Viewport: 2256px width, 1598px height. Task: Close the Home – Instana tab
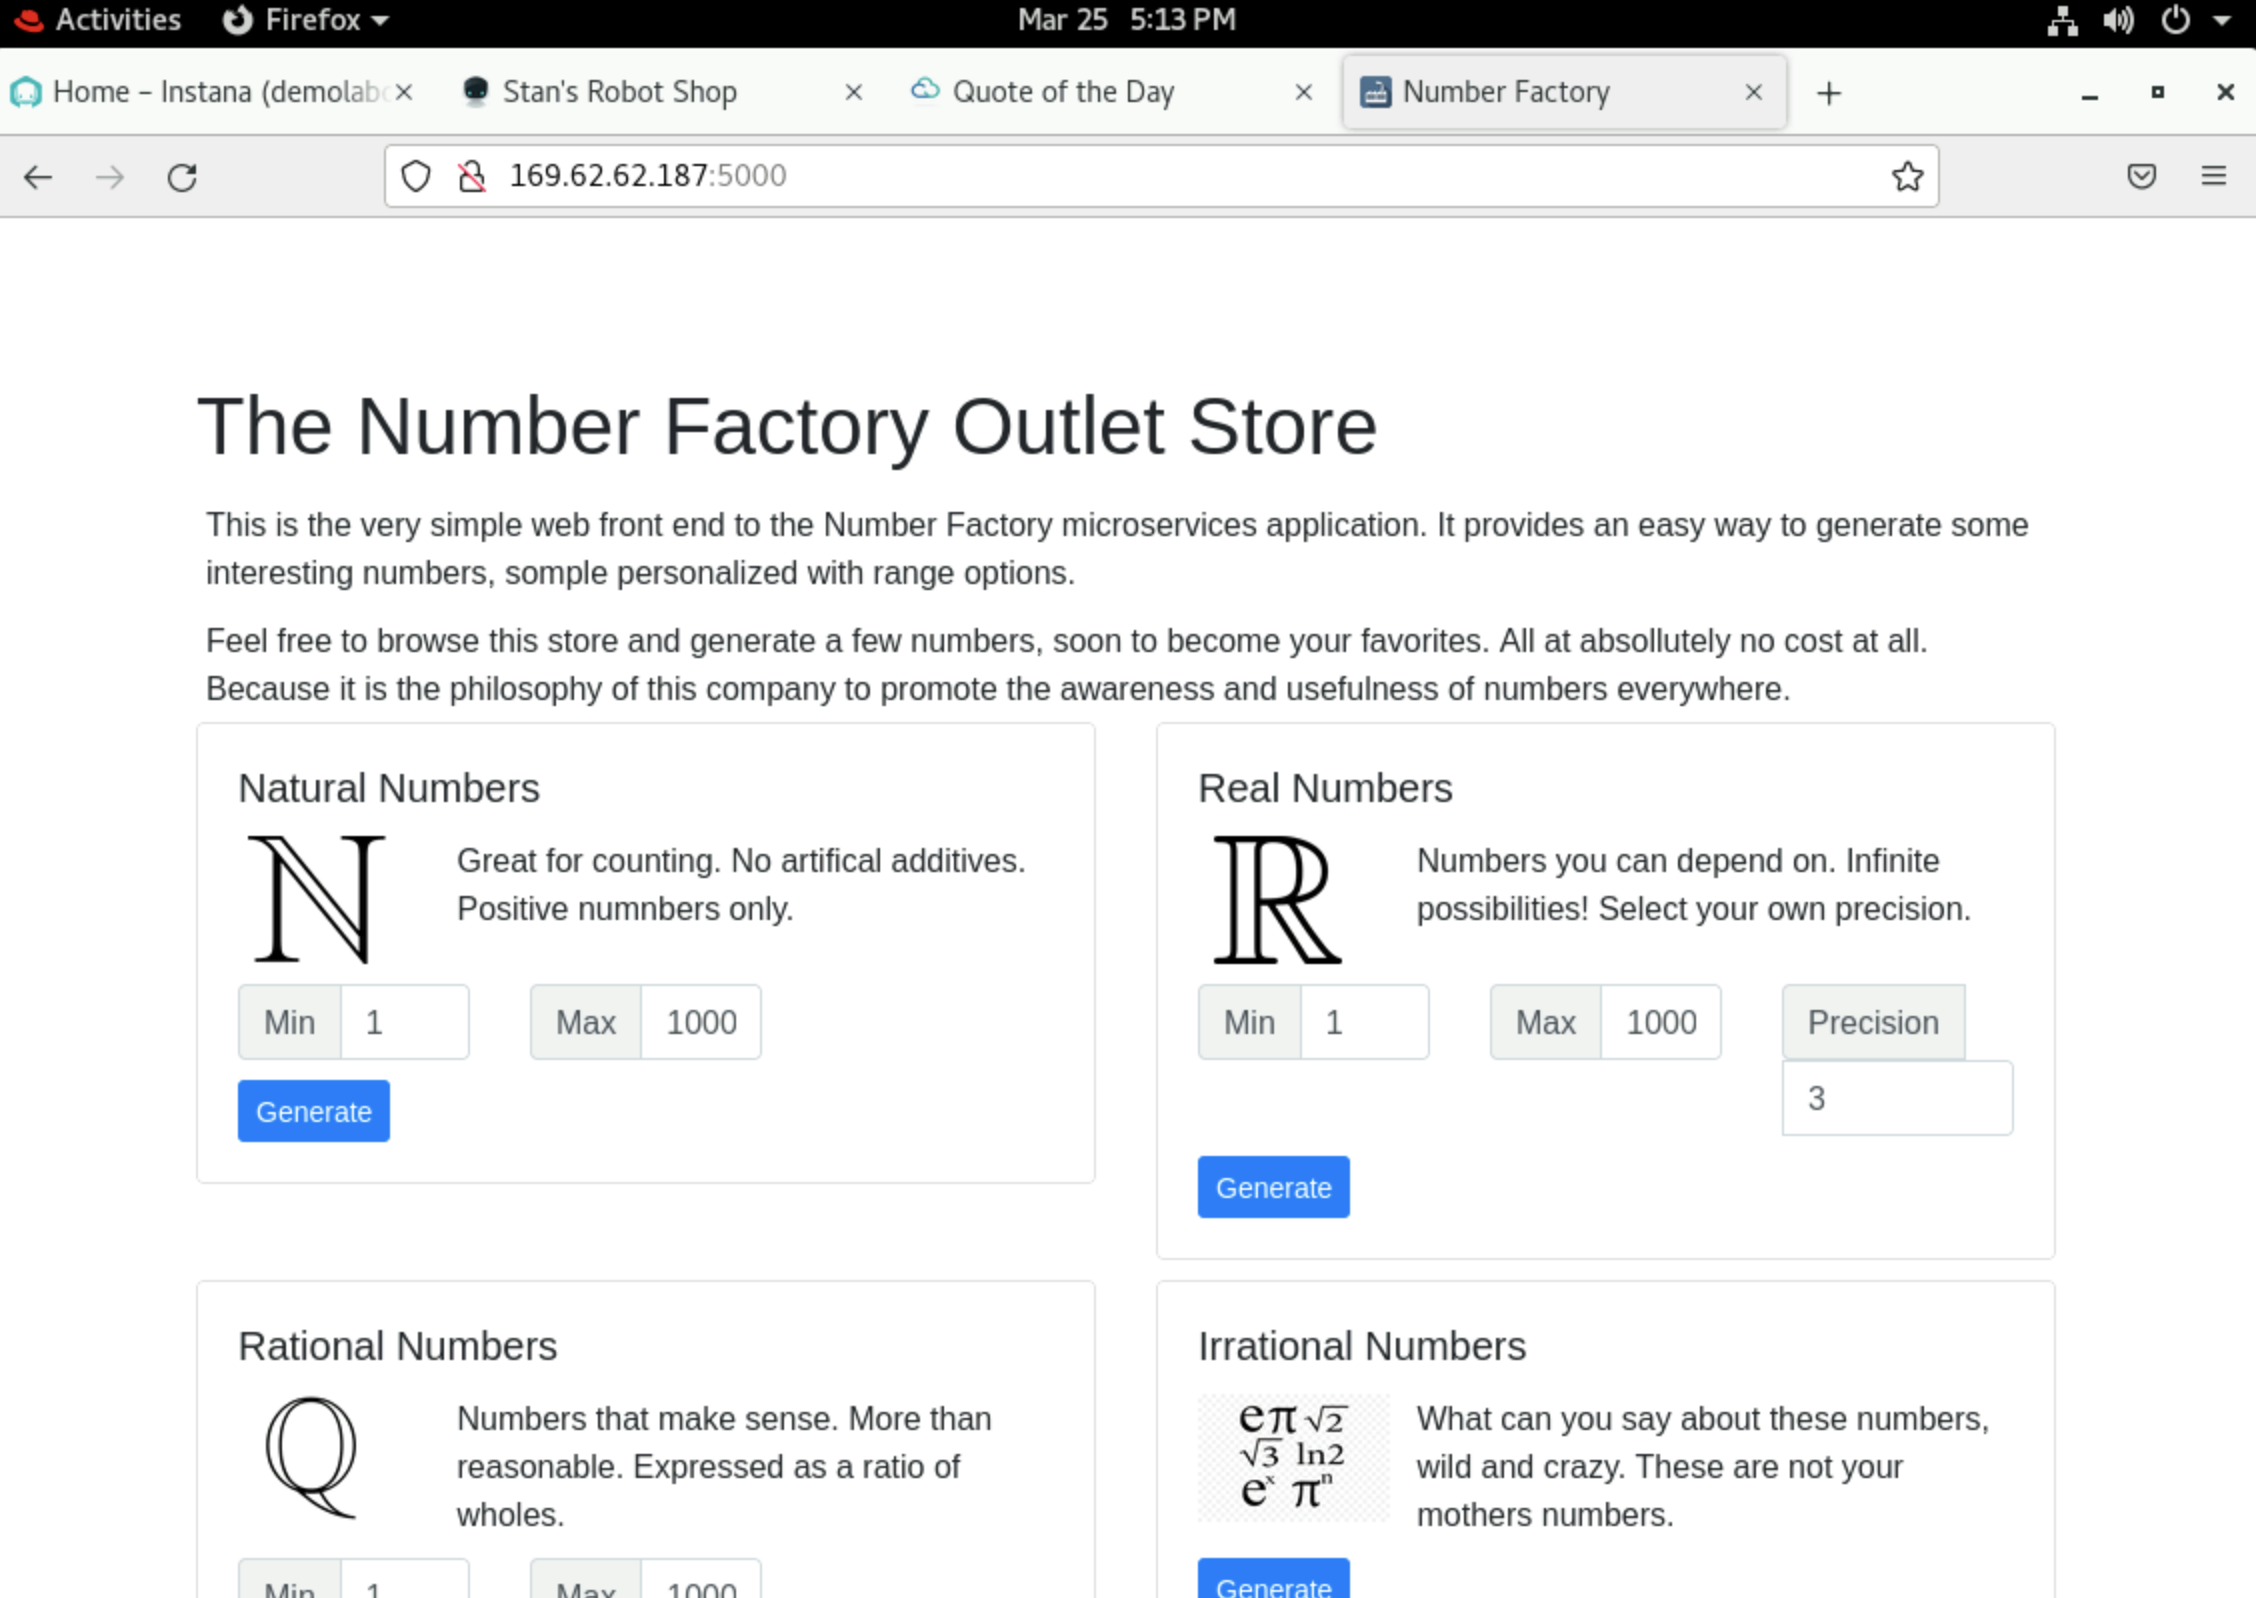point(404,92)
